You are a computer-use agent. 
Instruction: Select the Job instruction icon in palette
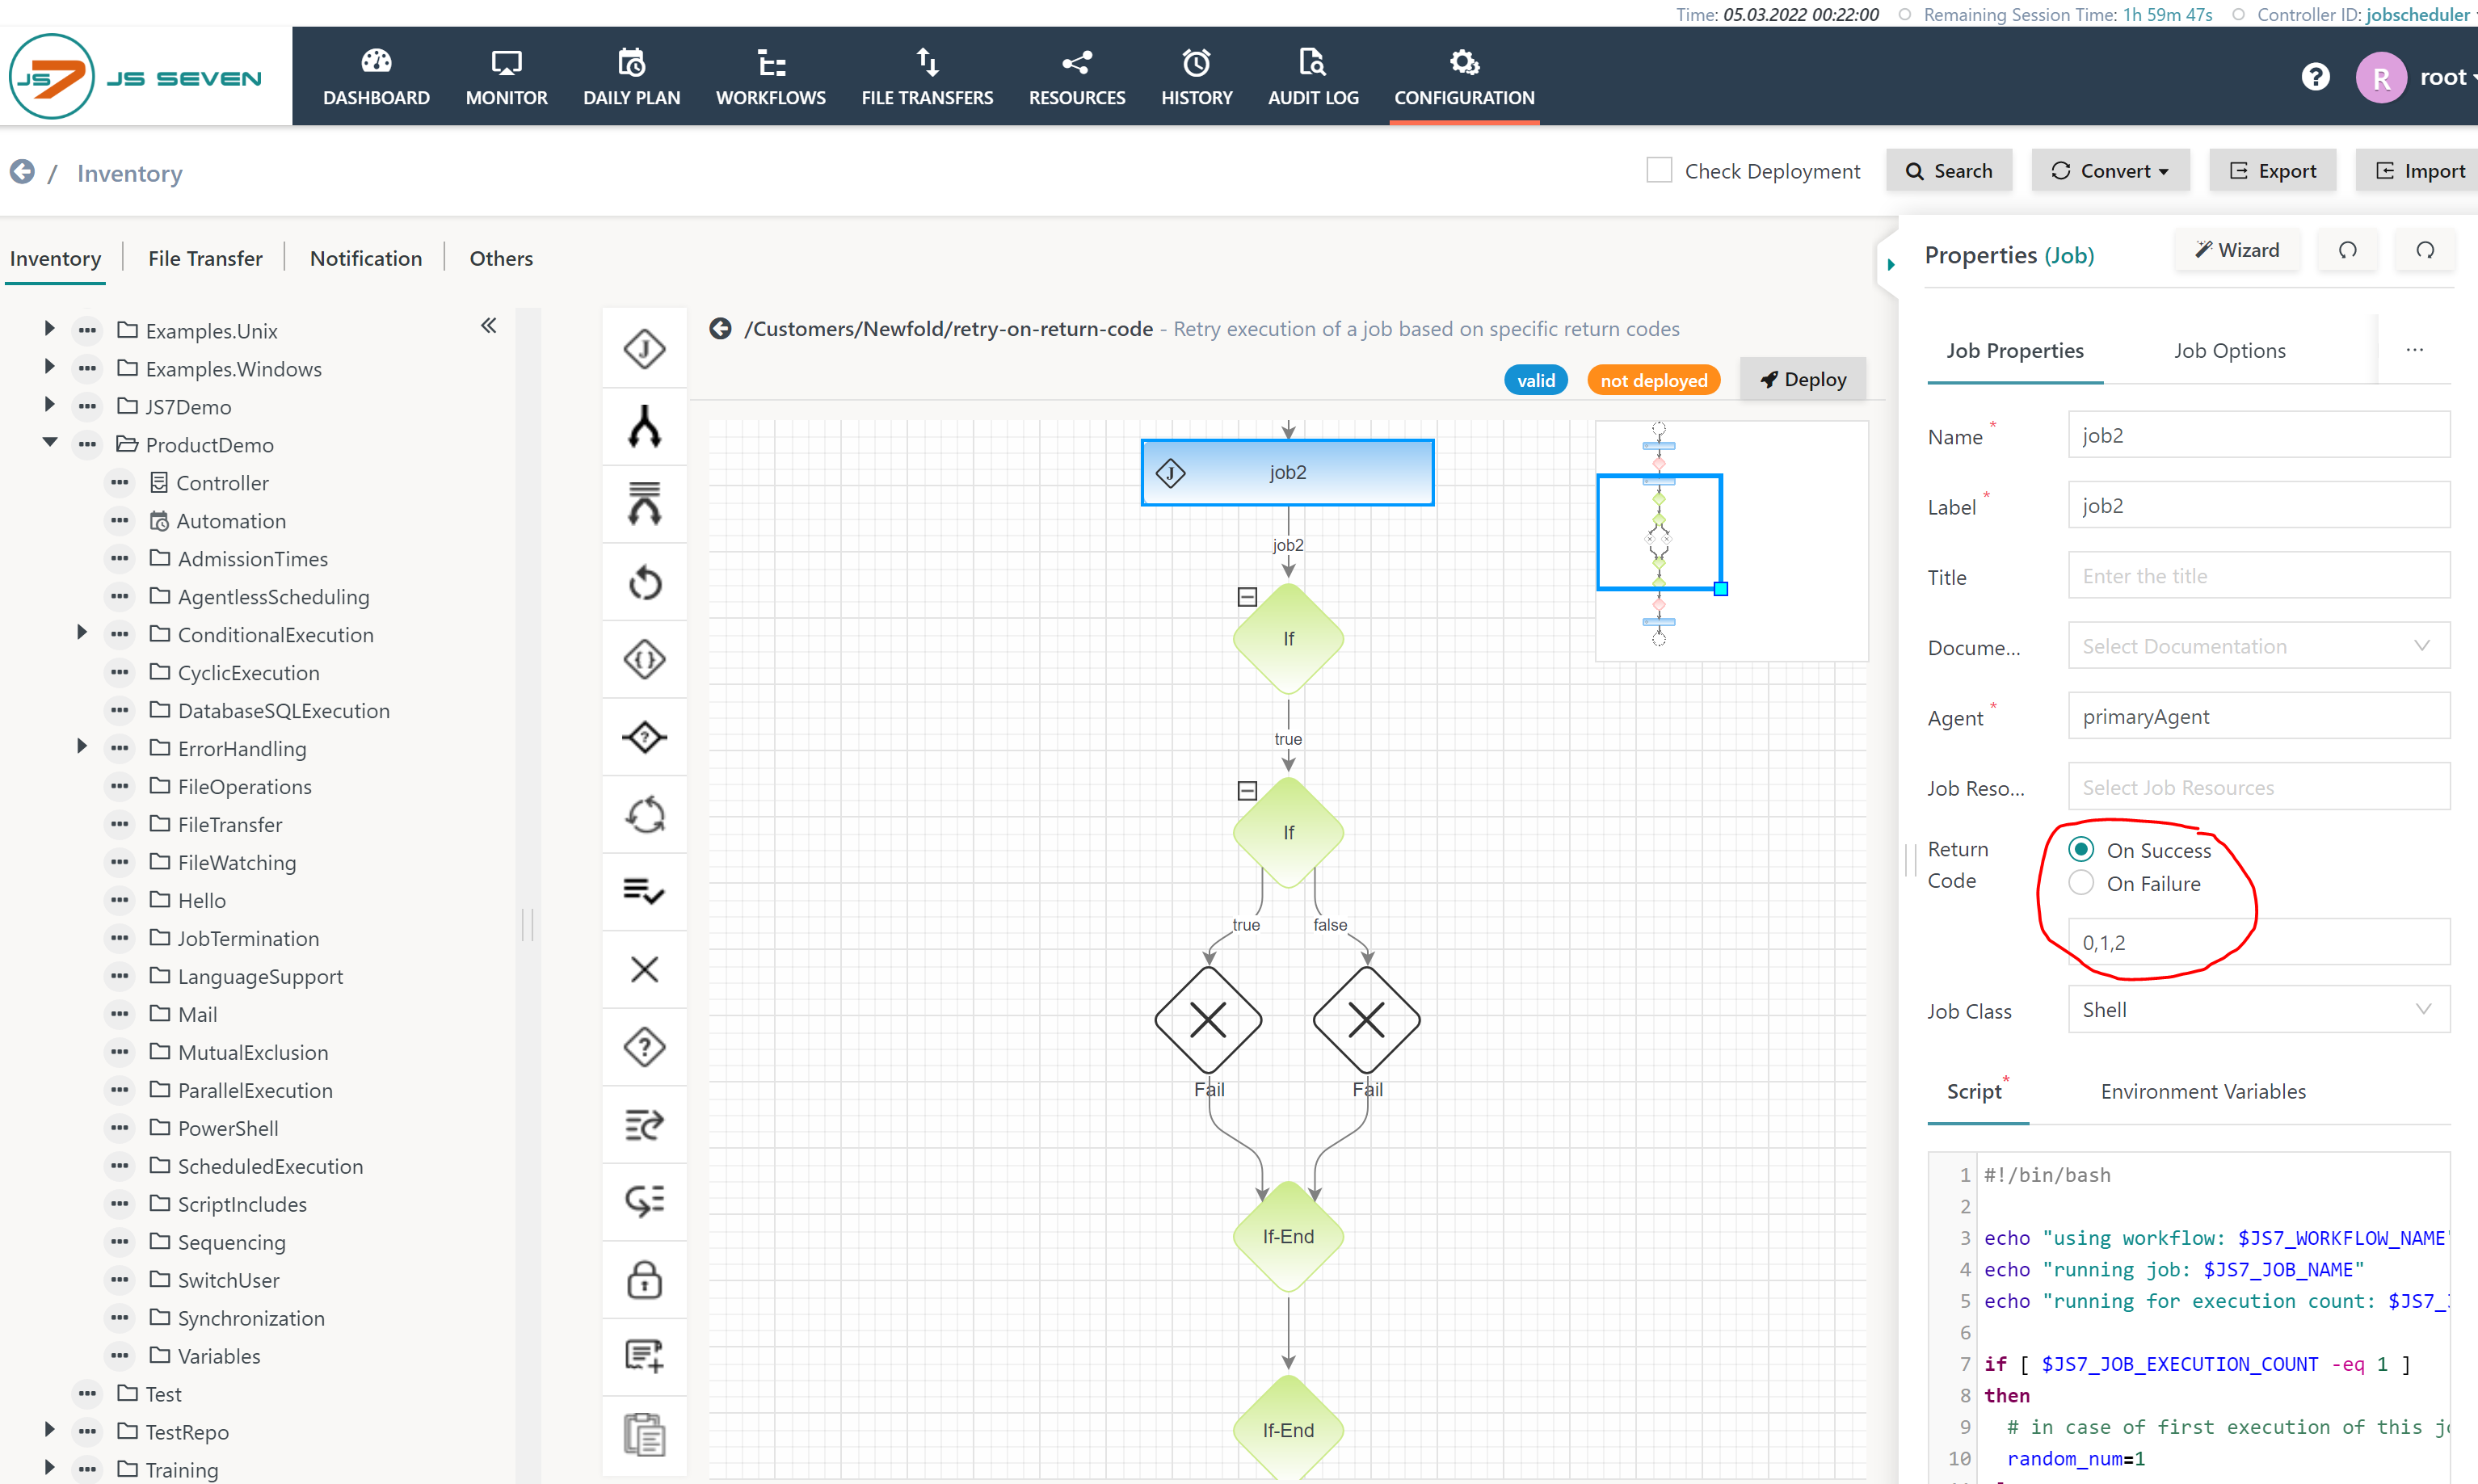(x=644, y=349)
